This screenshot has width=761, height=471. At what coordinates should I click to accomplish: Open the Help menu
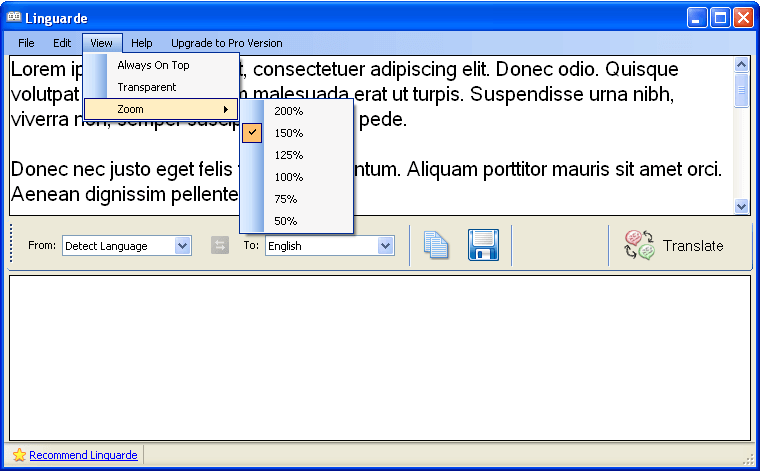[141, 43]
